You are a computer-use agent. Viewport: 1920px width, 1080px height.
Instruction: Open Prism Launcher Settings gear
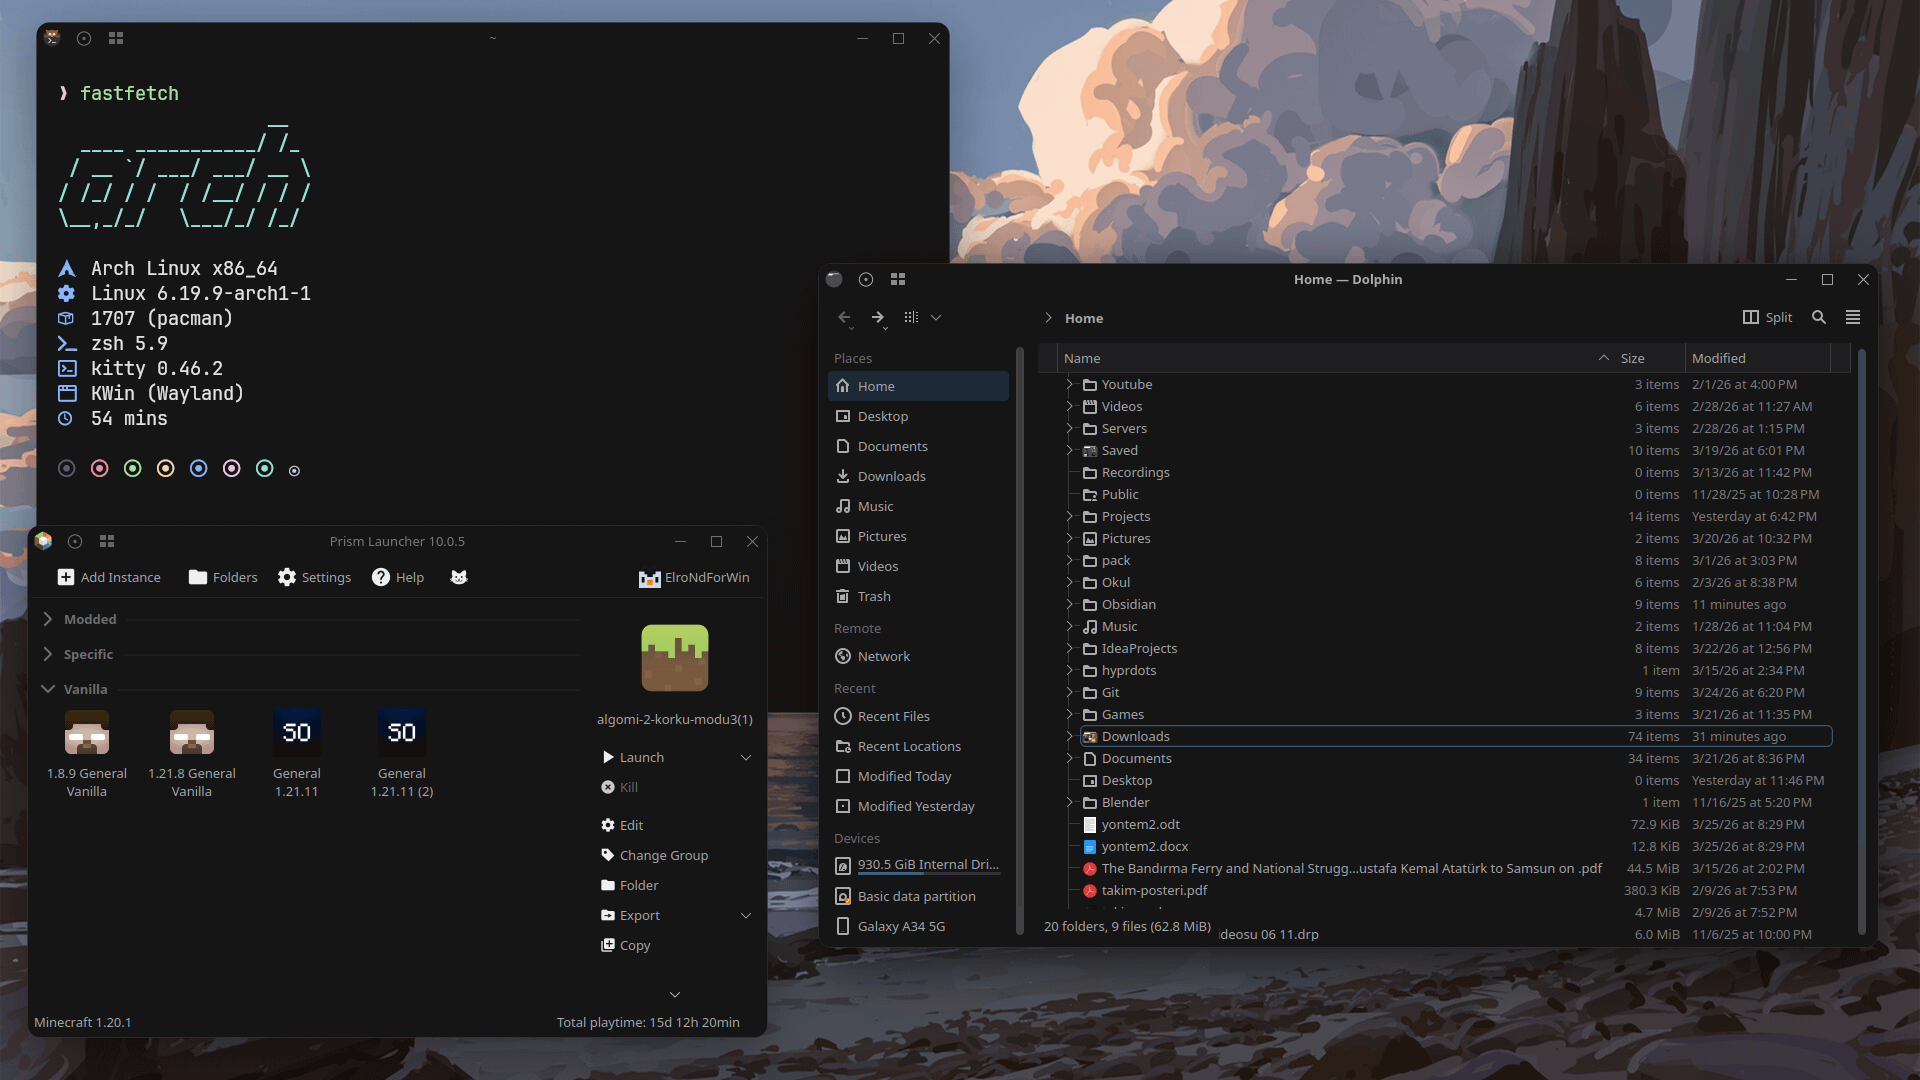[287, 577]
